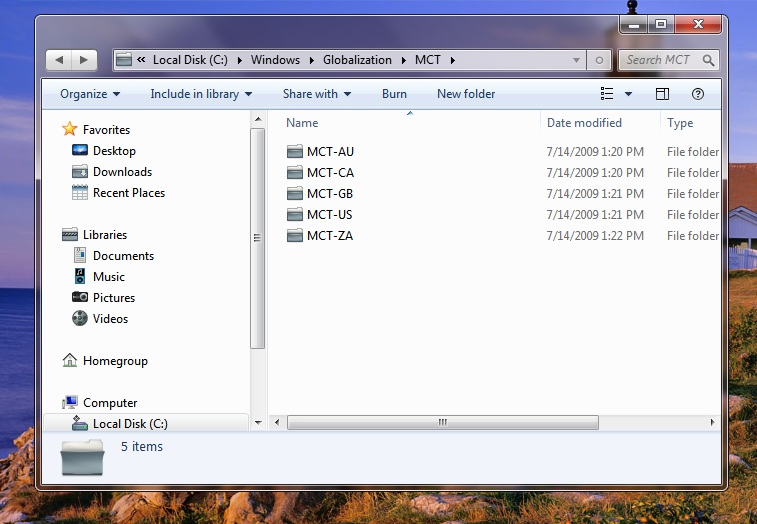Select the MCT-ZA folder name
The height and width of the screenshot is (524, 757).
pyautogui.click(x=330, y=236)
